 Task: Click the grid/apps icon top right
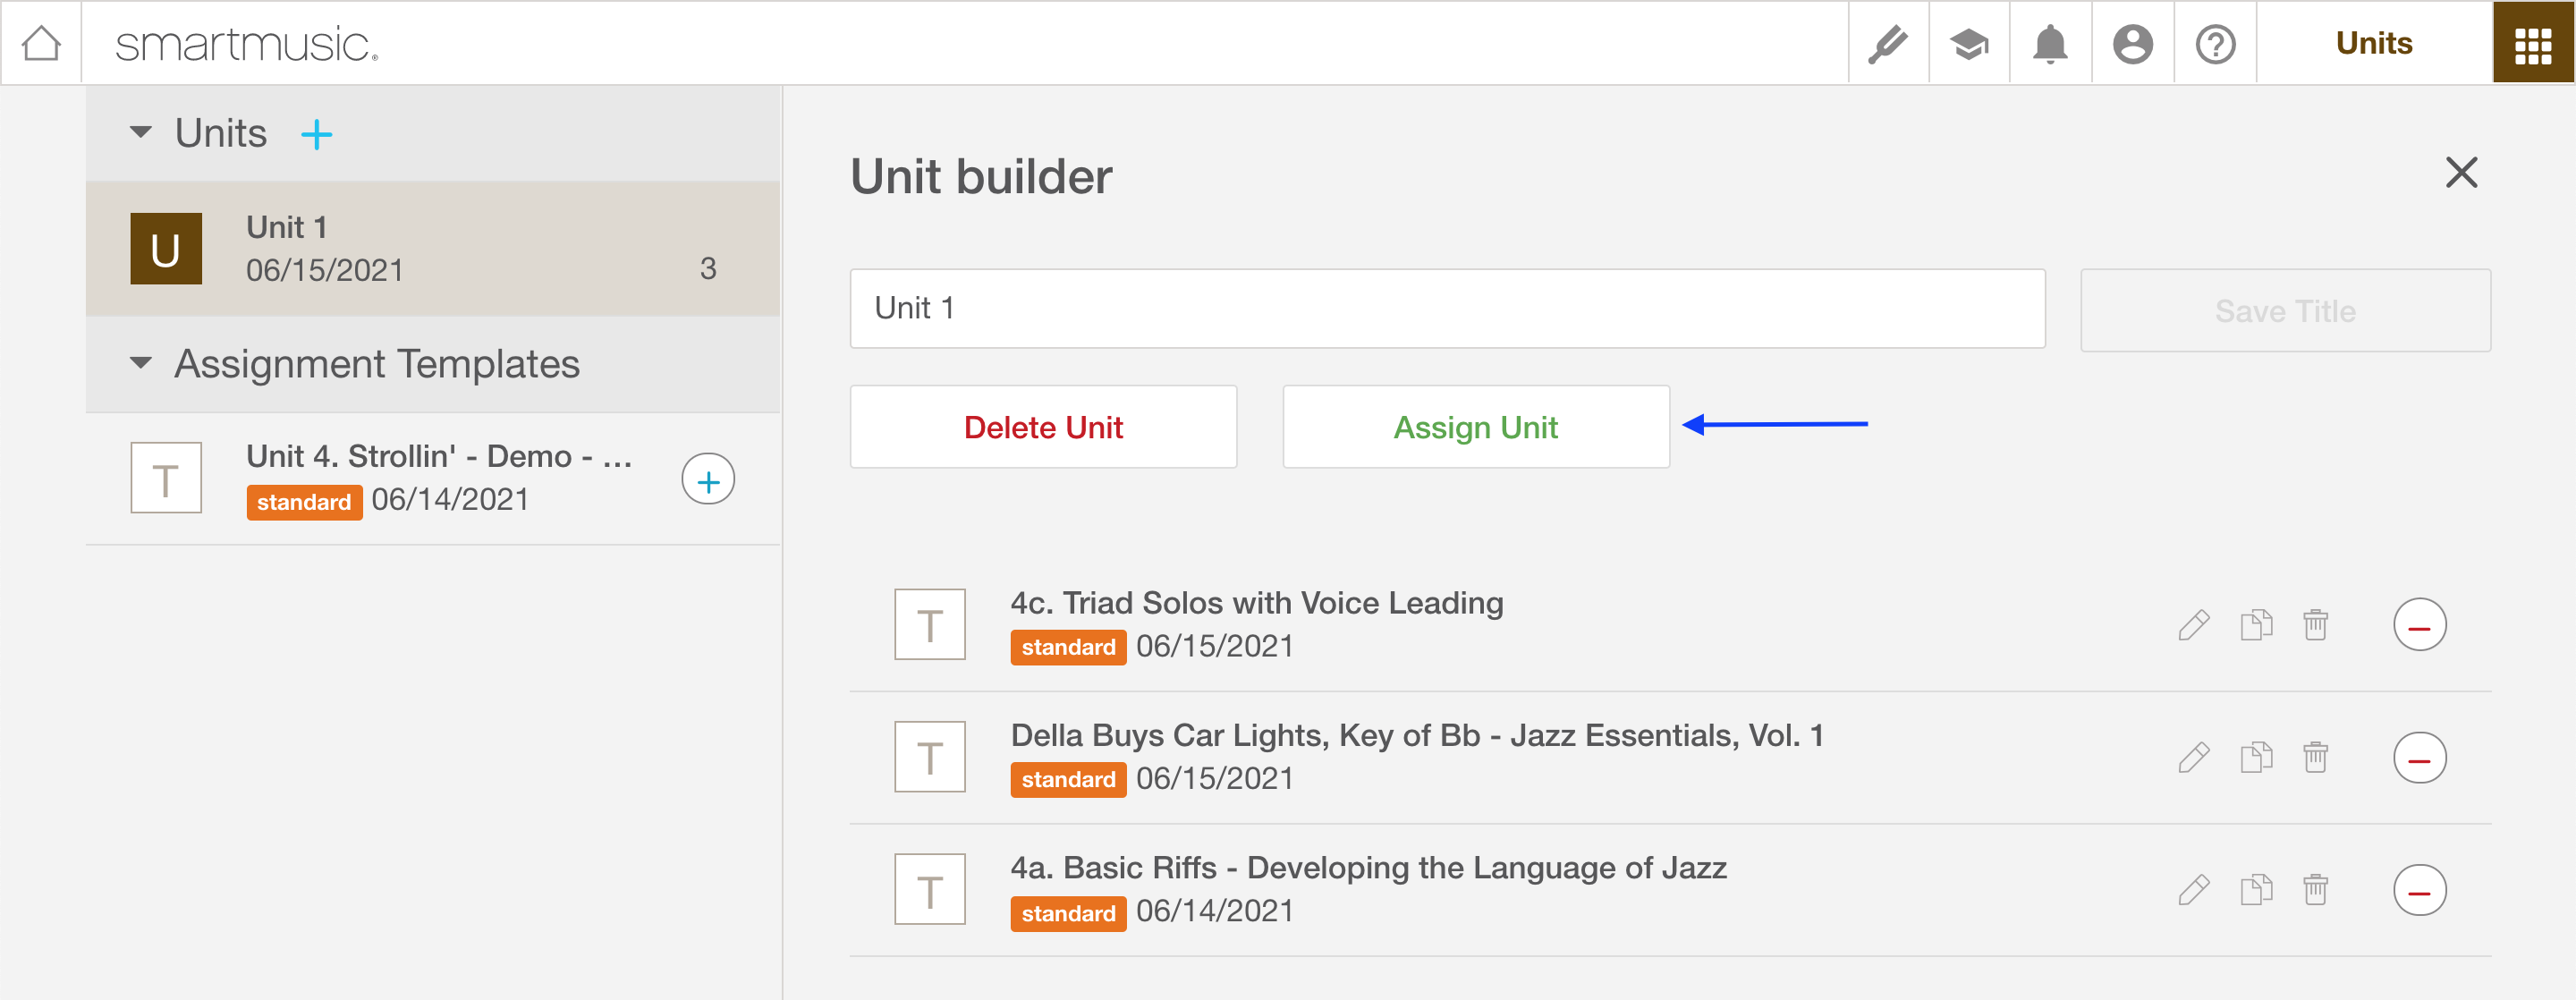(x=2533, y=45)
